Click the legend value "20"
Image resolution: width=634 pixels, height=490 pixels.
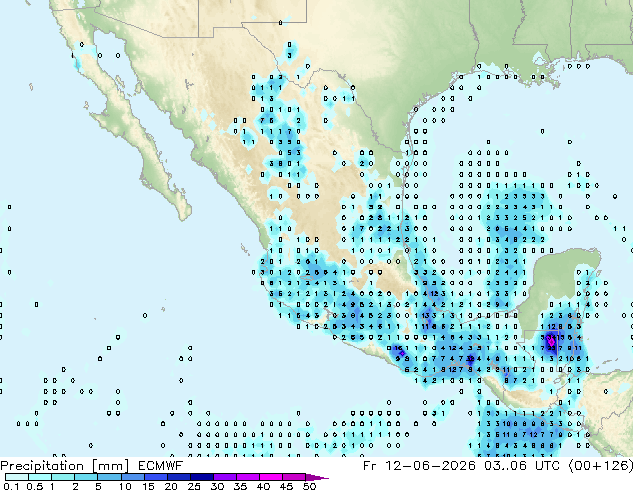[171, 486]
